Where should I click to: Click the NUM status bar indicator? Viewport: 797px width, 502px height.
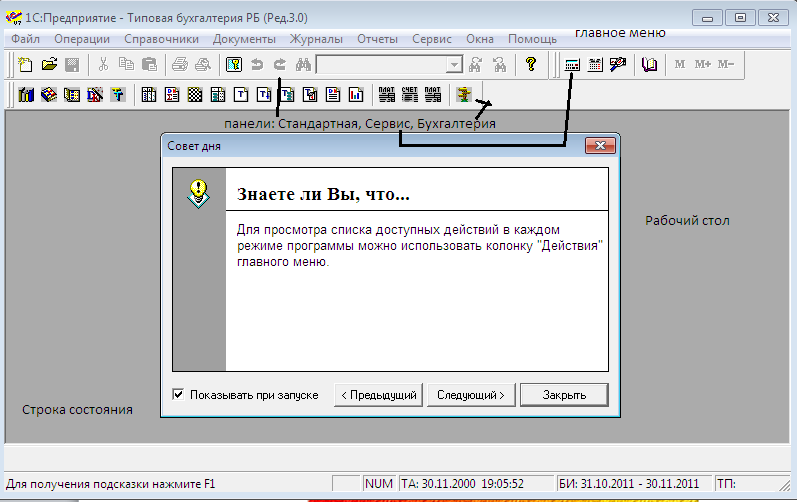[379, 484]
